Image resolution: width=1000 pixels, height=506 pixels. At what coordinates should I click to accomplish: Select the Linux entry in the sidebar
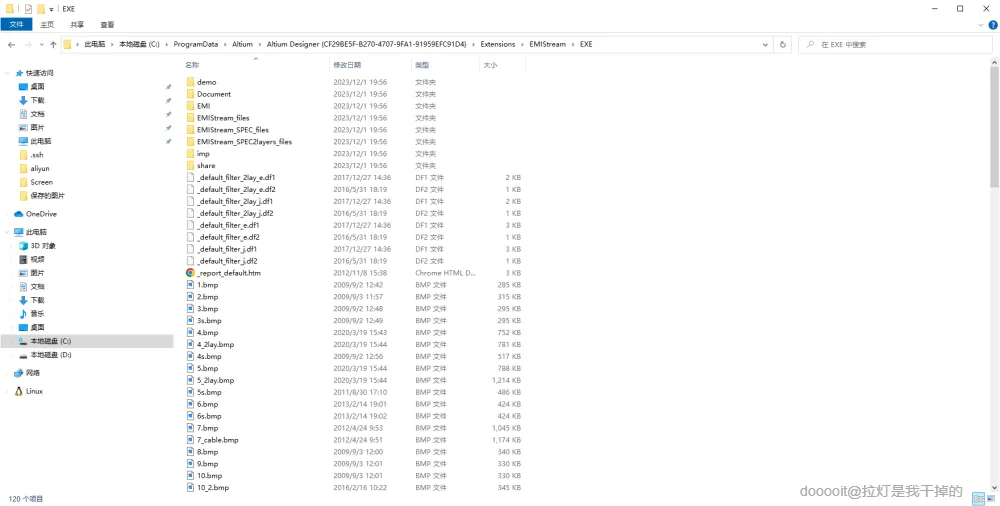[x=34, y=391]
